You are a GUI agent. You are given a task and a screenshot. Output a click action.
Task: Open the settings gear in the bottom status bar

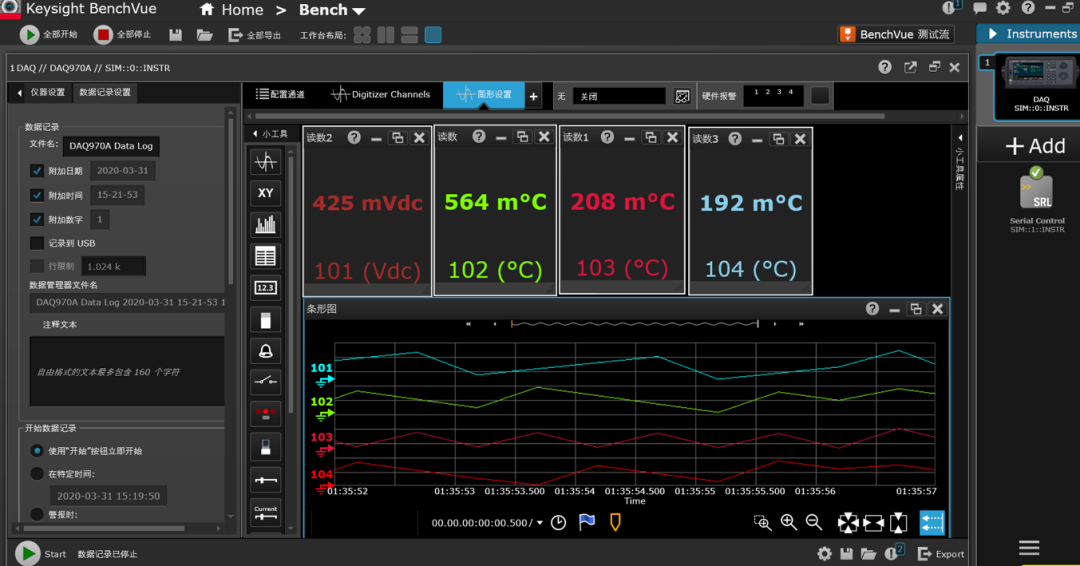[824, 554]
